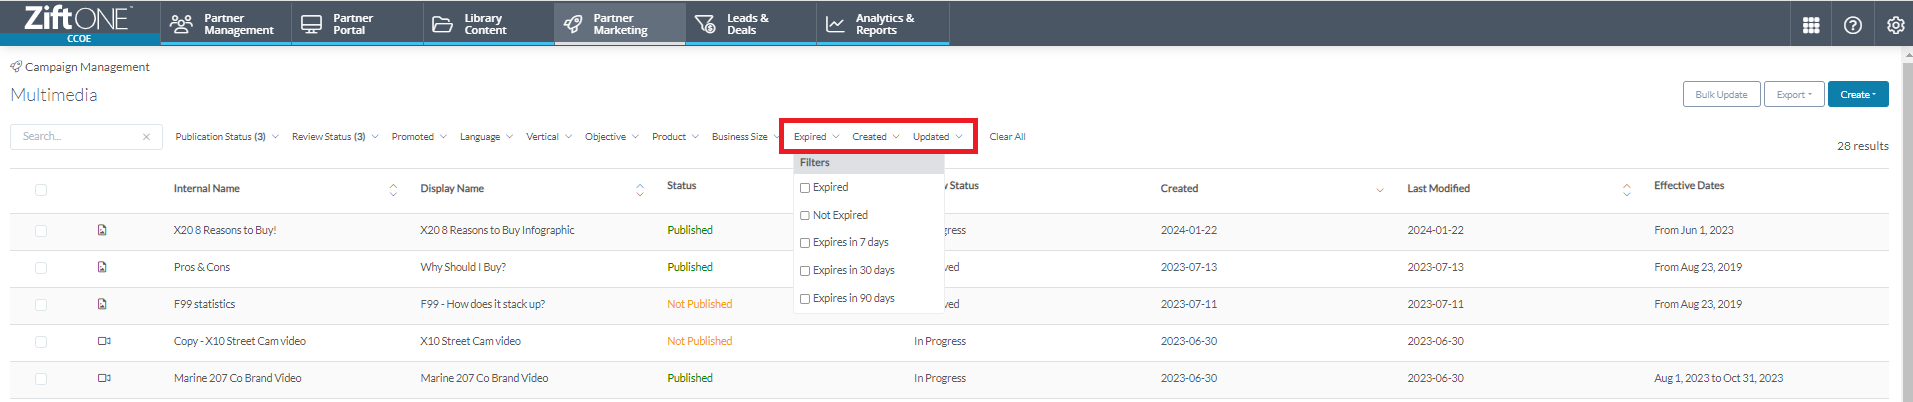The width and height of the screenshot is (1913, 402).
Task: Select the F99 statistics row checkbox
Action: pos(41,305)
